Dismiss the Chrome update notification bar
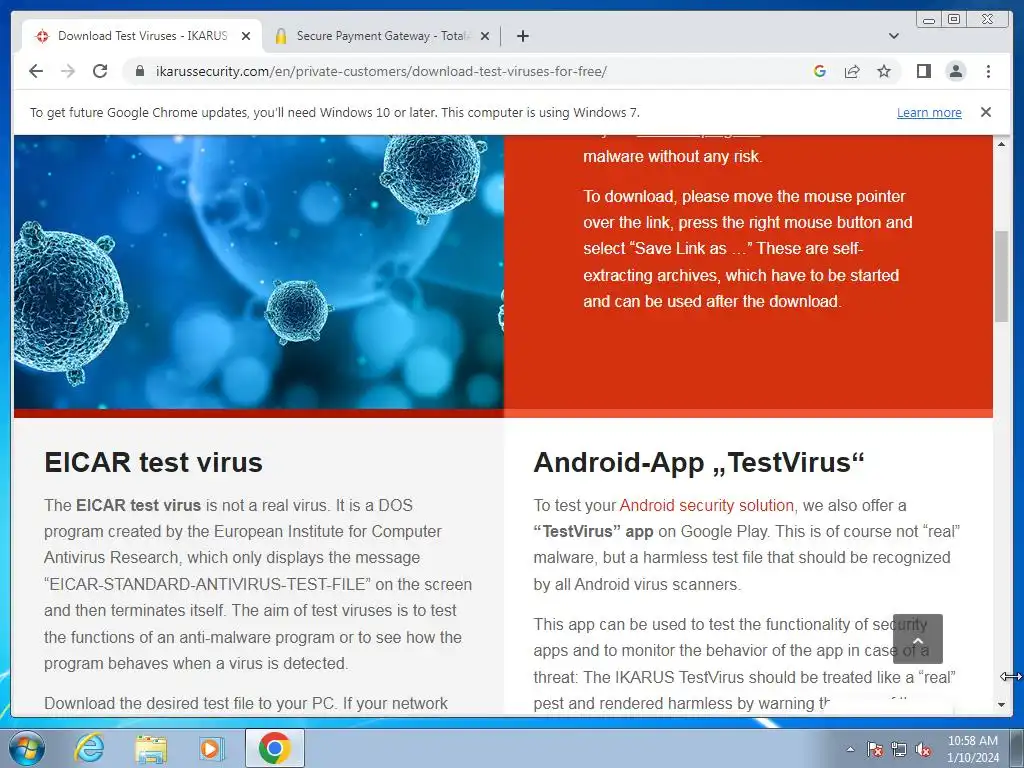The width and height of the screenshot is (1024, 768). coord(985,112)
